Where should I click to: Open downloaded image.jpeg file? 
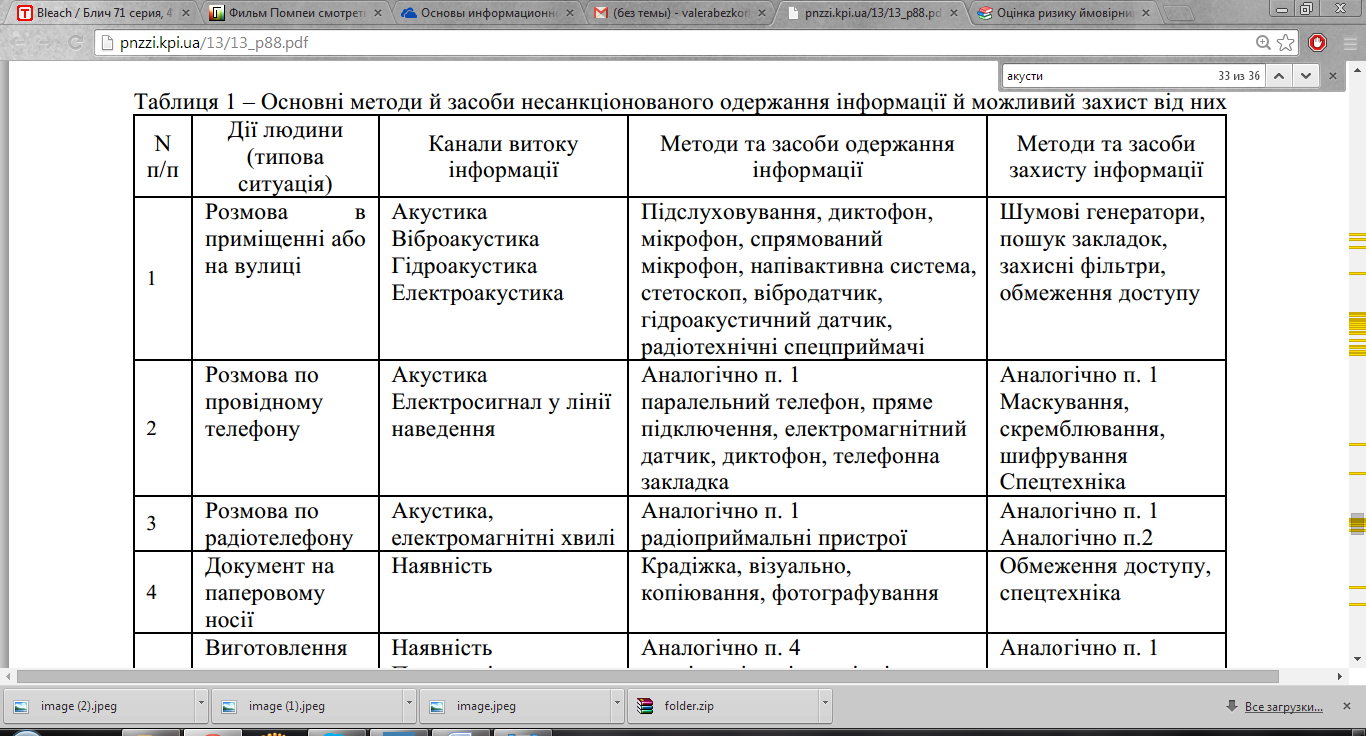pyautogui.click(x=514, y=706)
